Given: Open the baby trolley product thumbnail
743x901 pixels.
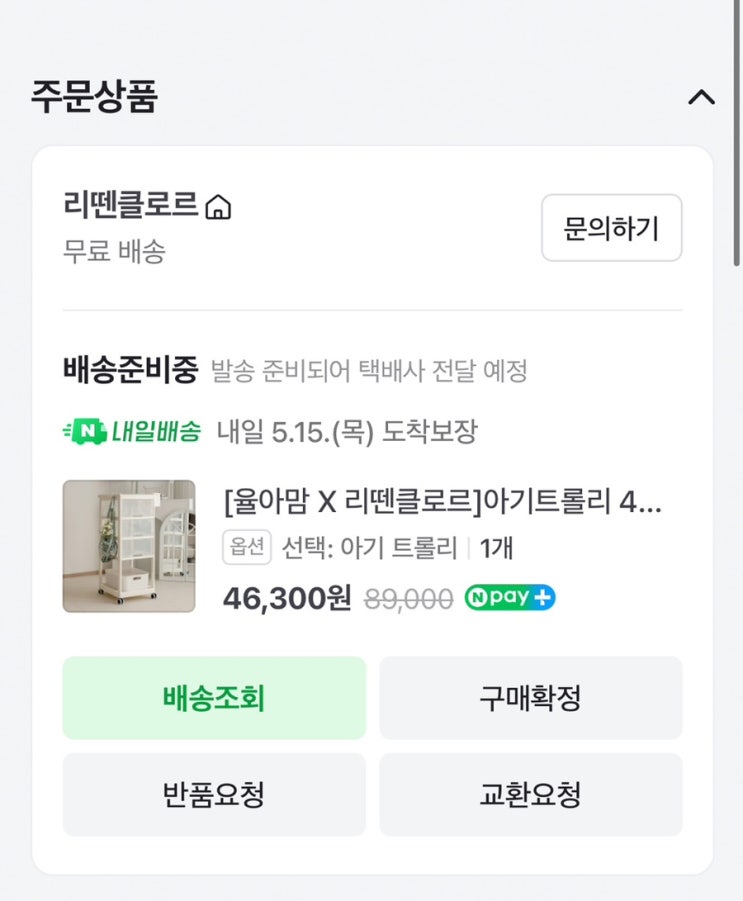Looking at the screenshot, I should click(x=129, y=546).
